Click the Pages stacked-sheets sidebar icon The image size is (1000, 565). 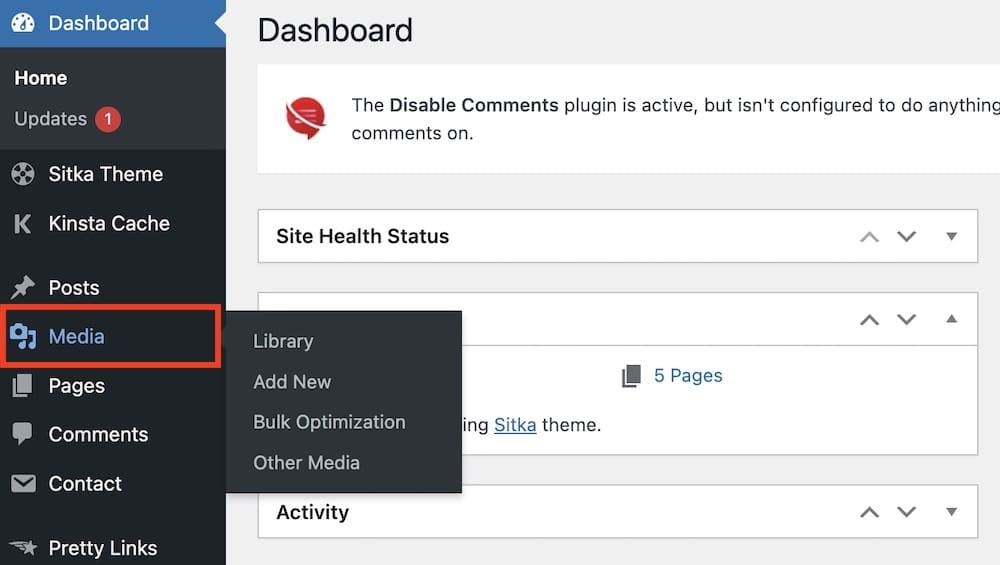tap(22, 386)
